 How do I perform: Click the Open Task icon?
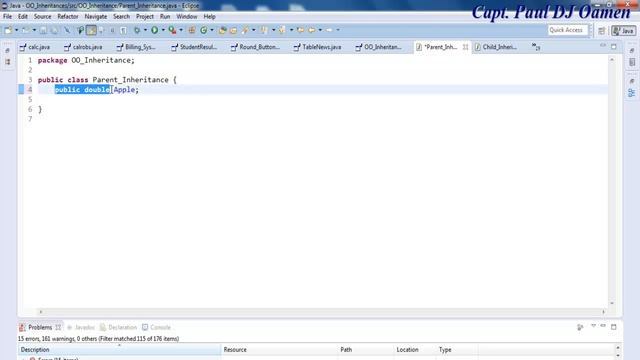tap(233, 30)
